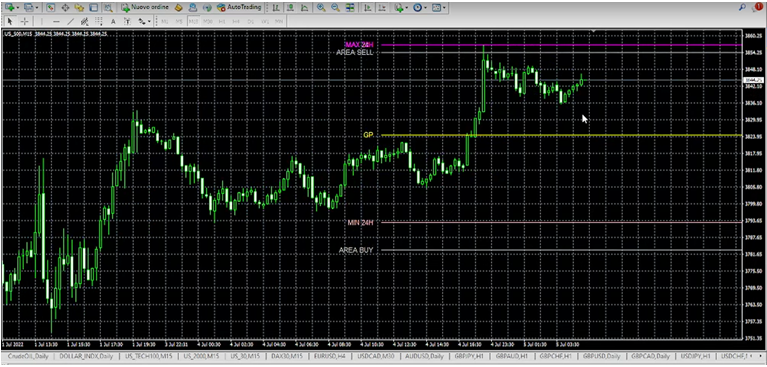This screenshot has height=367, width=767.
Task: Switch timeframe to M15
Action: [193, 21]
